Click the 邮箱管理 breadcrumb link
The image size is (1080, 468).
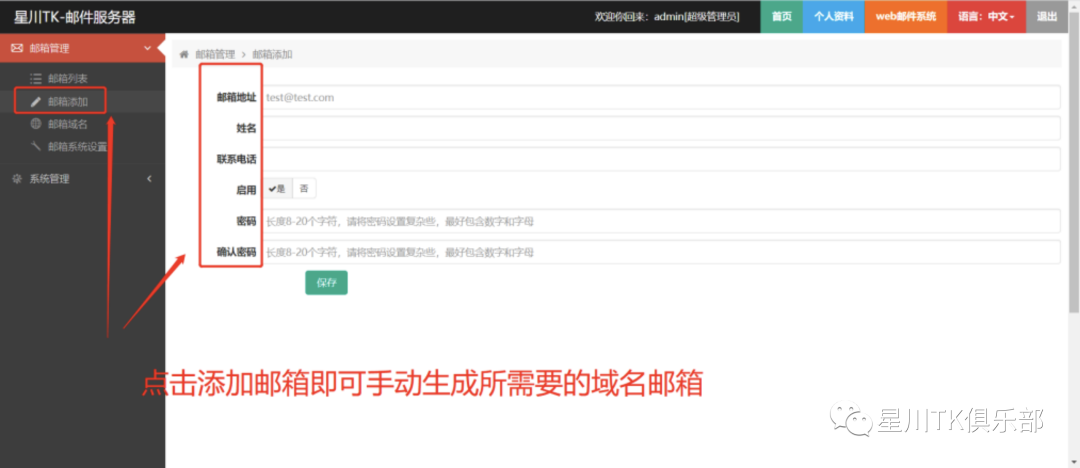(215, 54)
